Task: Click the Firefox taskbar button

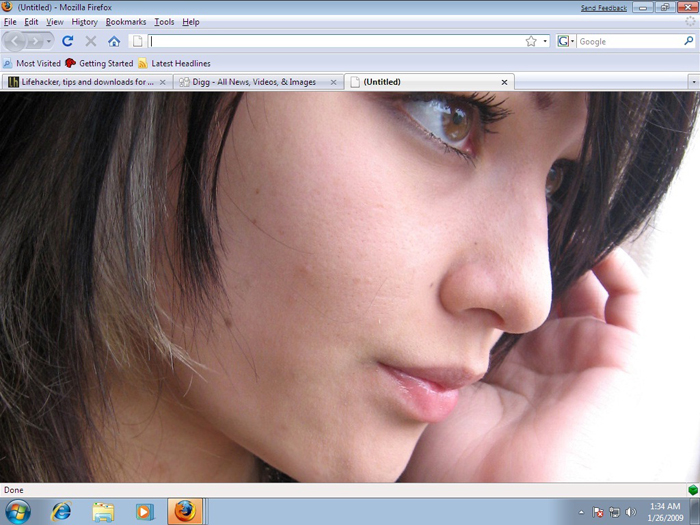Action: click(x=185, y=512)
